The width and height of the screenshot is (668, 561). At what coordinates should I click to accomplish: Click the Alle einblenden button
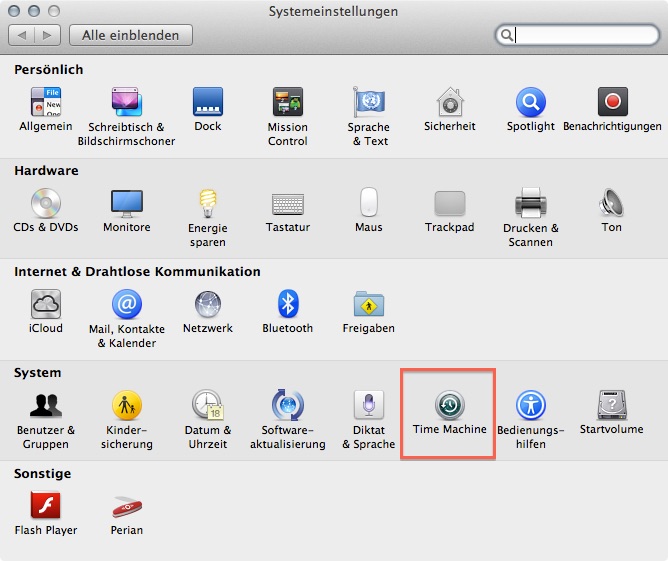[x=130, y=35]
